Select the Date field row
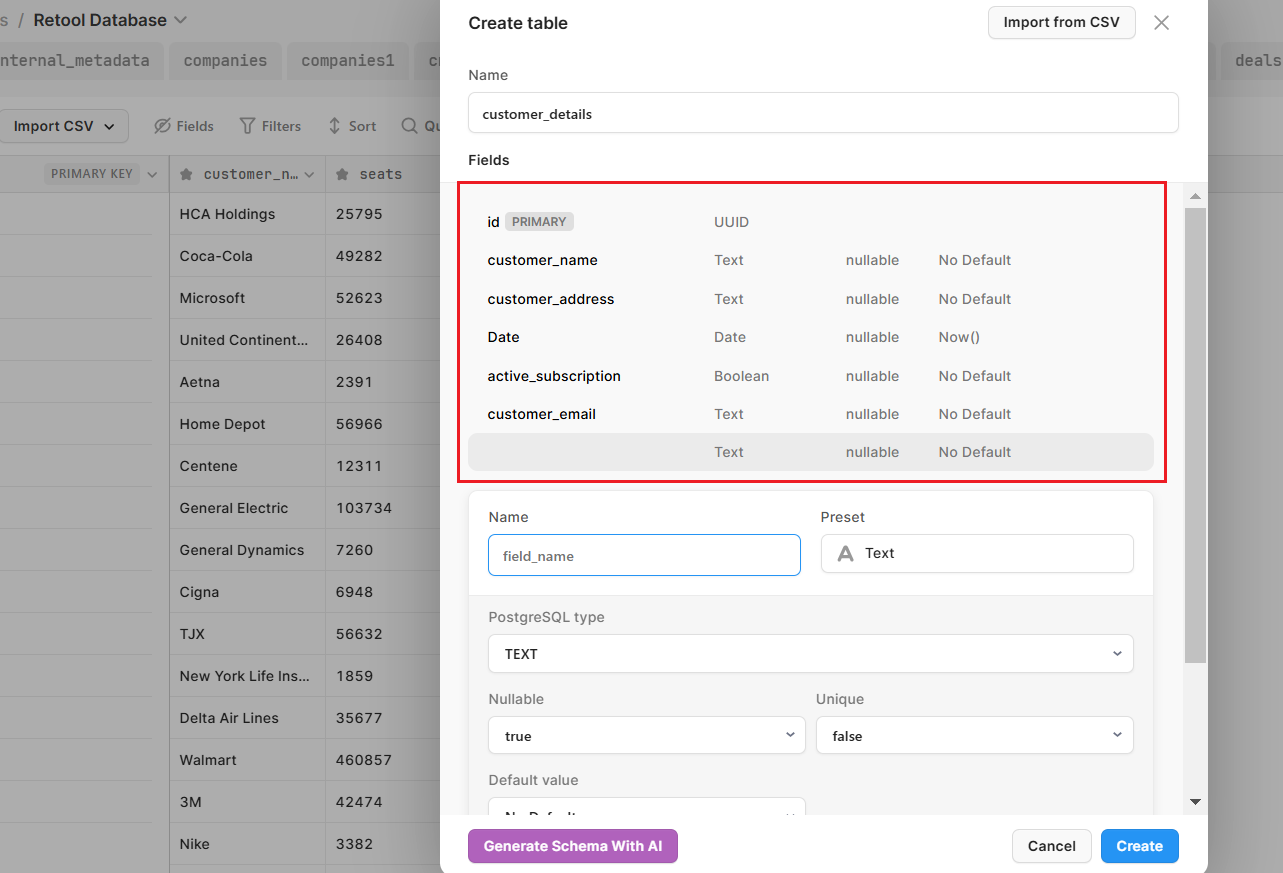This screenshot has width=1283, height=873. [810, 337]
